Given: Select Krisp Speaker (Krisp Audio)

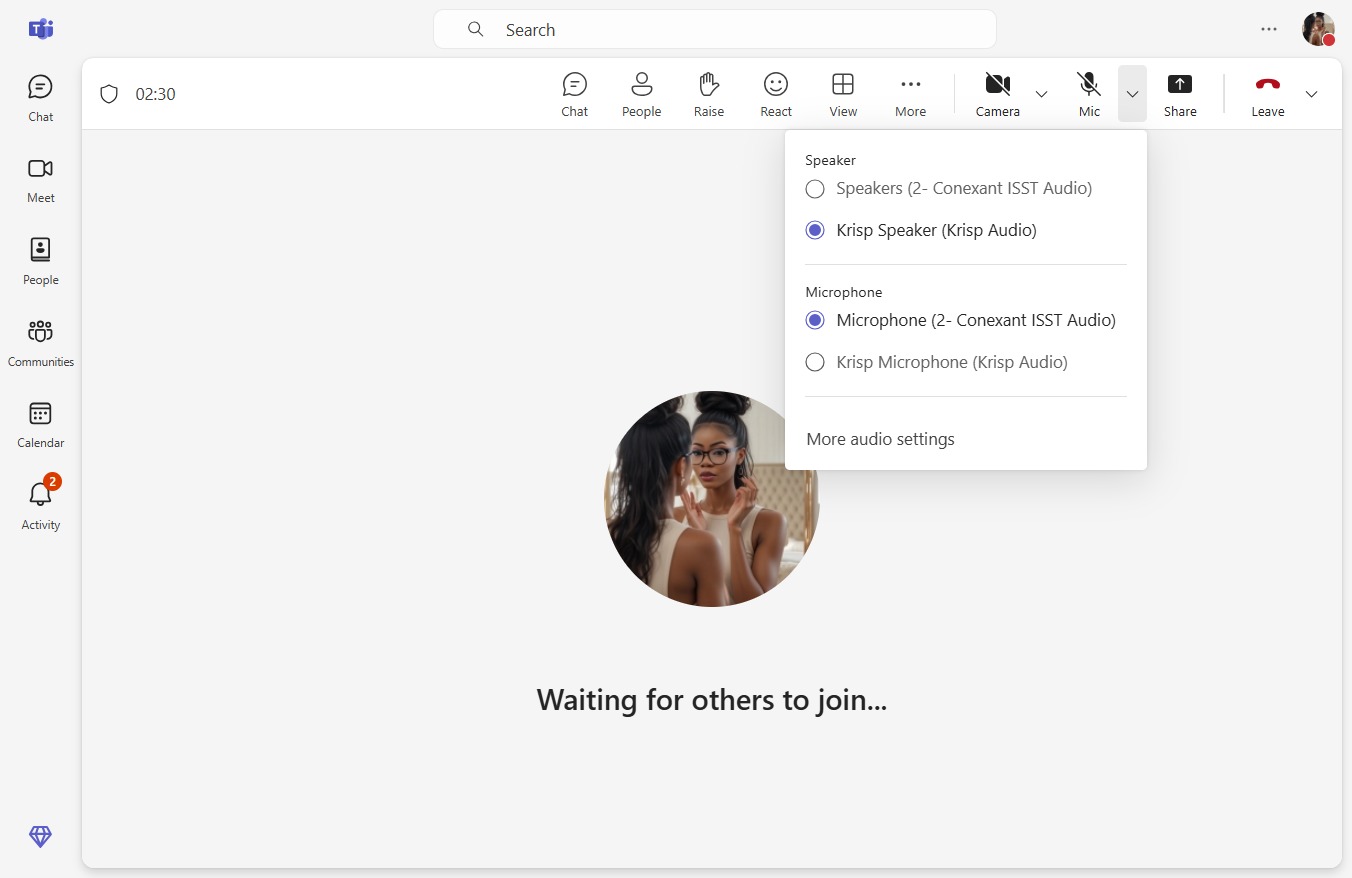Looking at the screenshot, I should click(921, 230).
